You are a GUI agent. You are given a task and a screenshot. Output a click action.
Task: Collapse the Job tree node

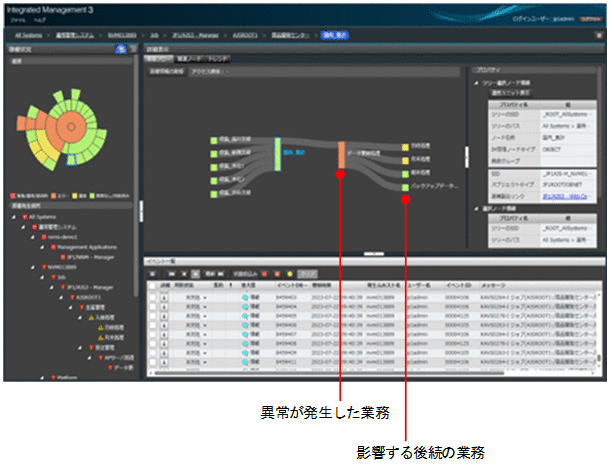tap(42, 277)
